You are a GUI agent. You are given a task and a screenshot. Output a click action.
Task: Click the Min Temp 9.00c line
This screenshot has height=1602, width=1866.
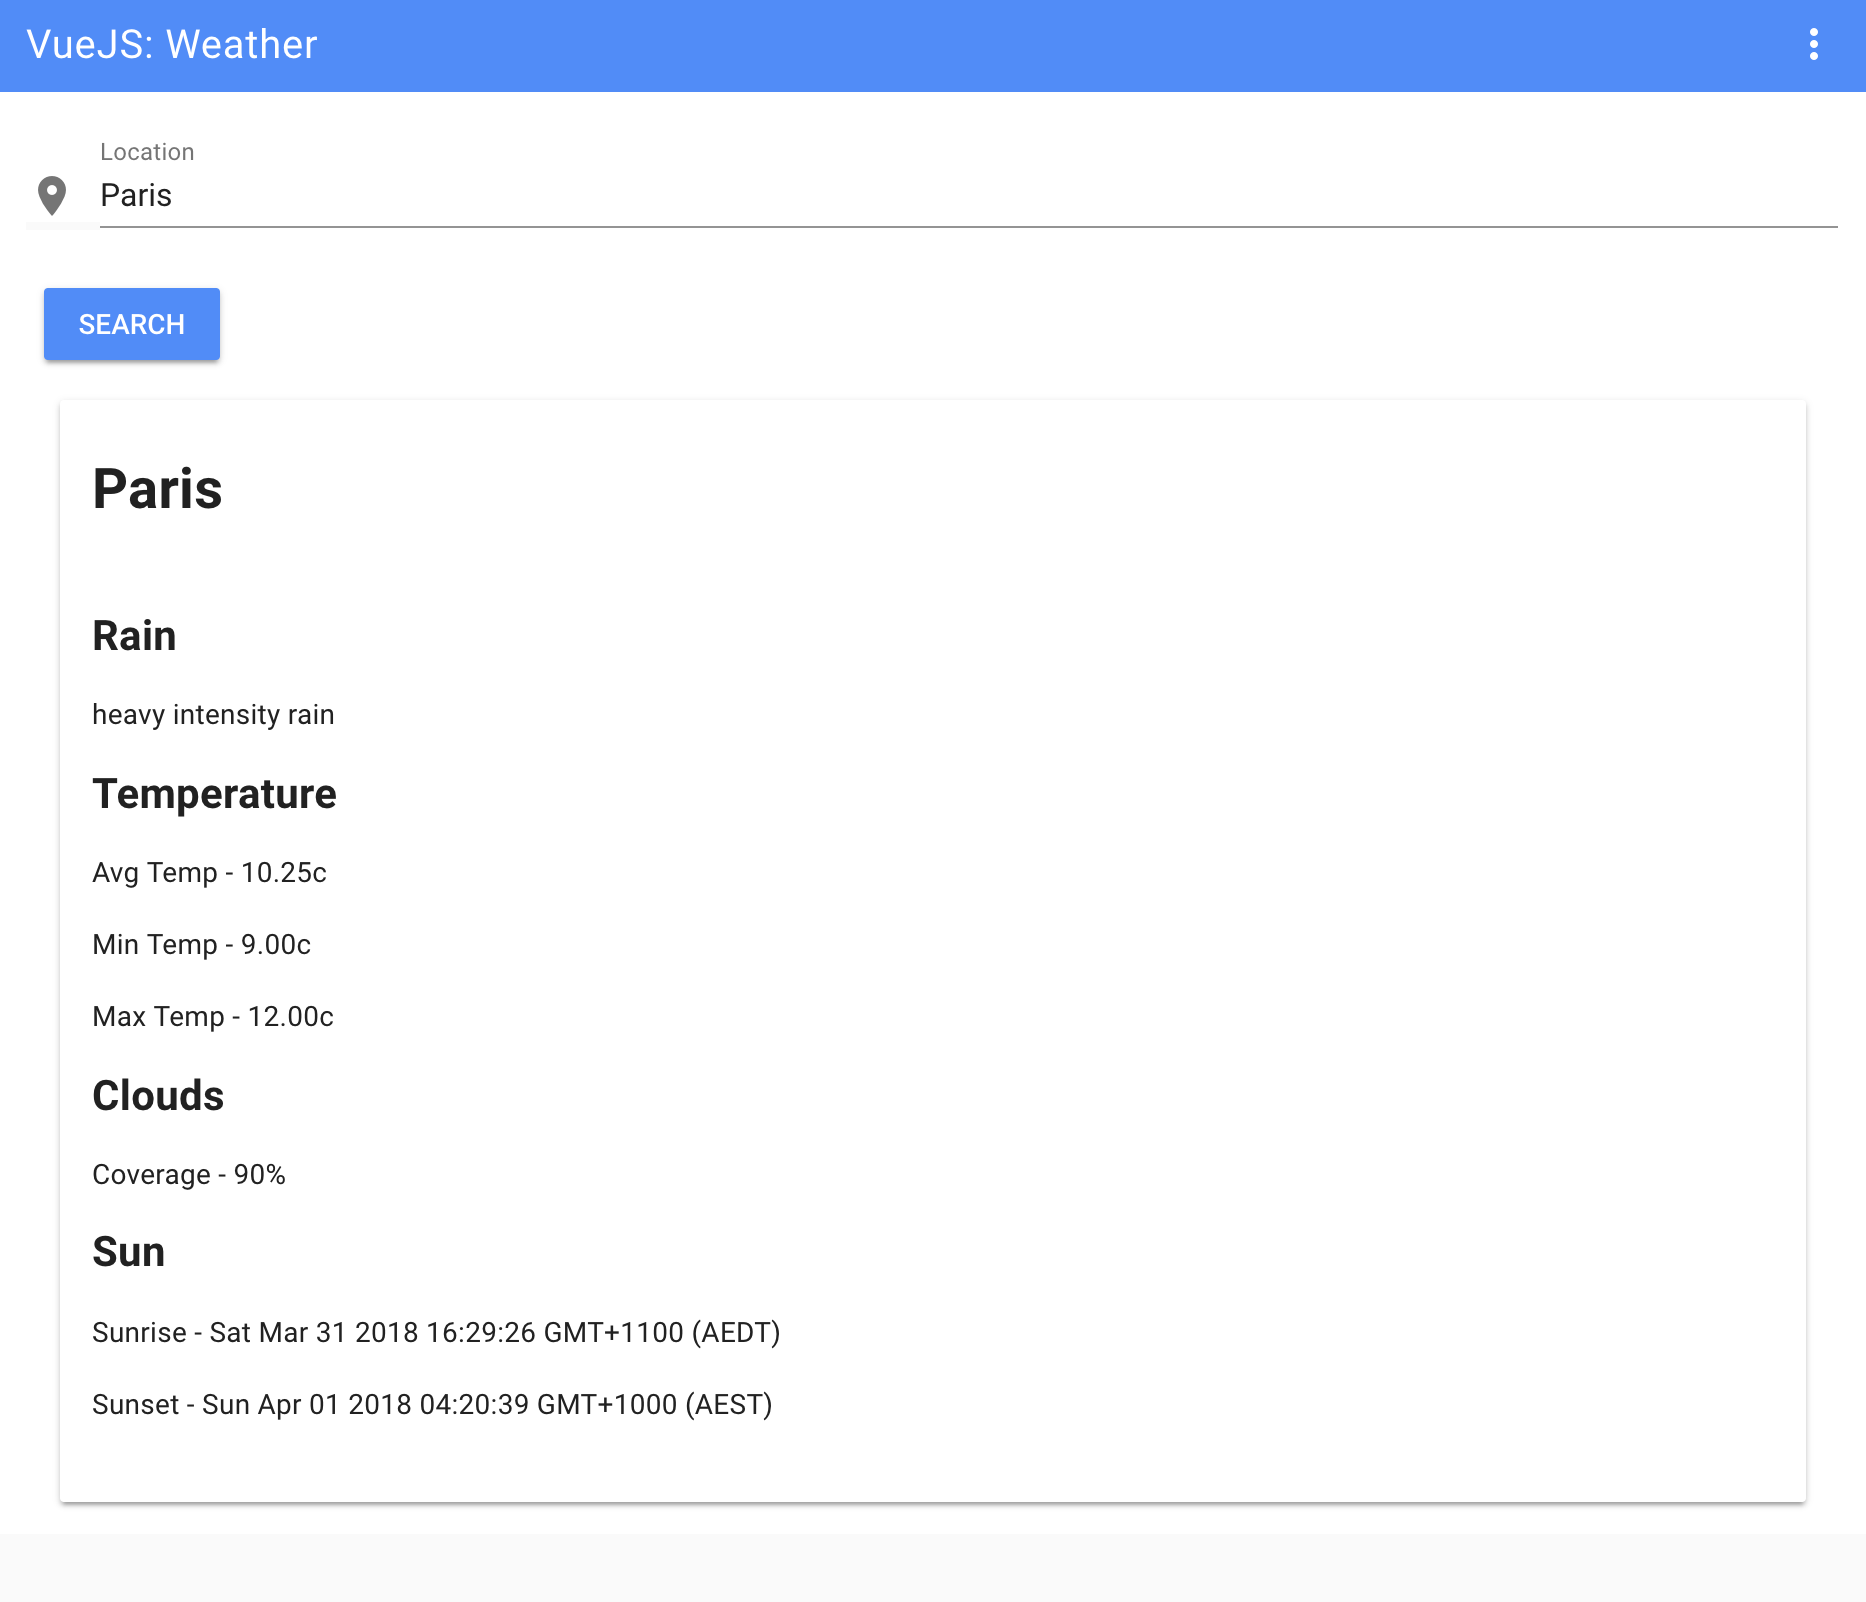[x=201, y=945]
